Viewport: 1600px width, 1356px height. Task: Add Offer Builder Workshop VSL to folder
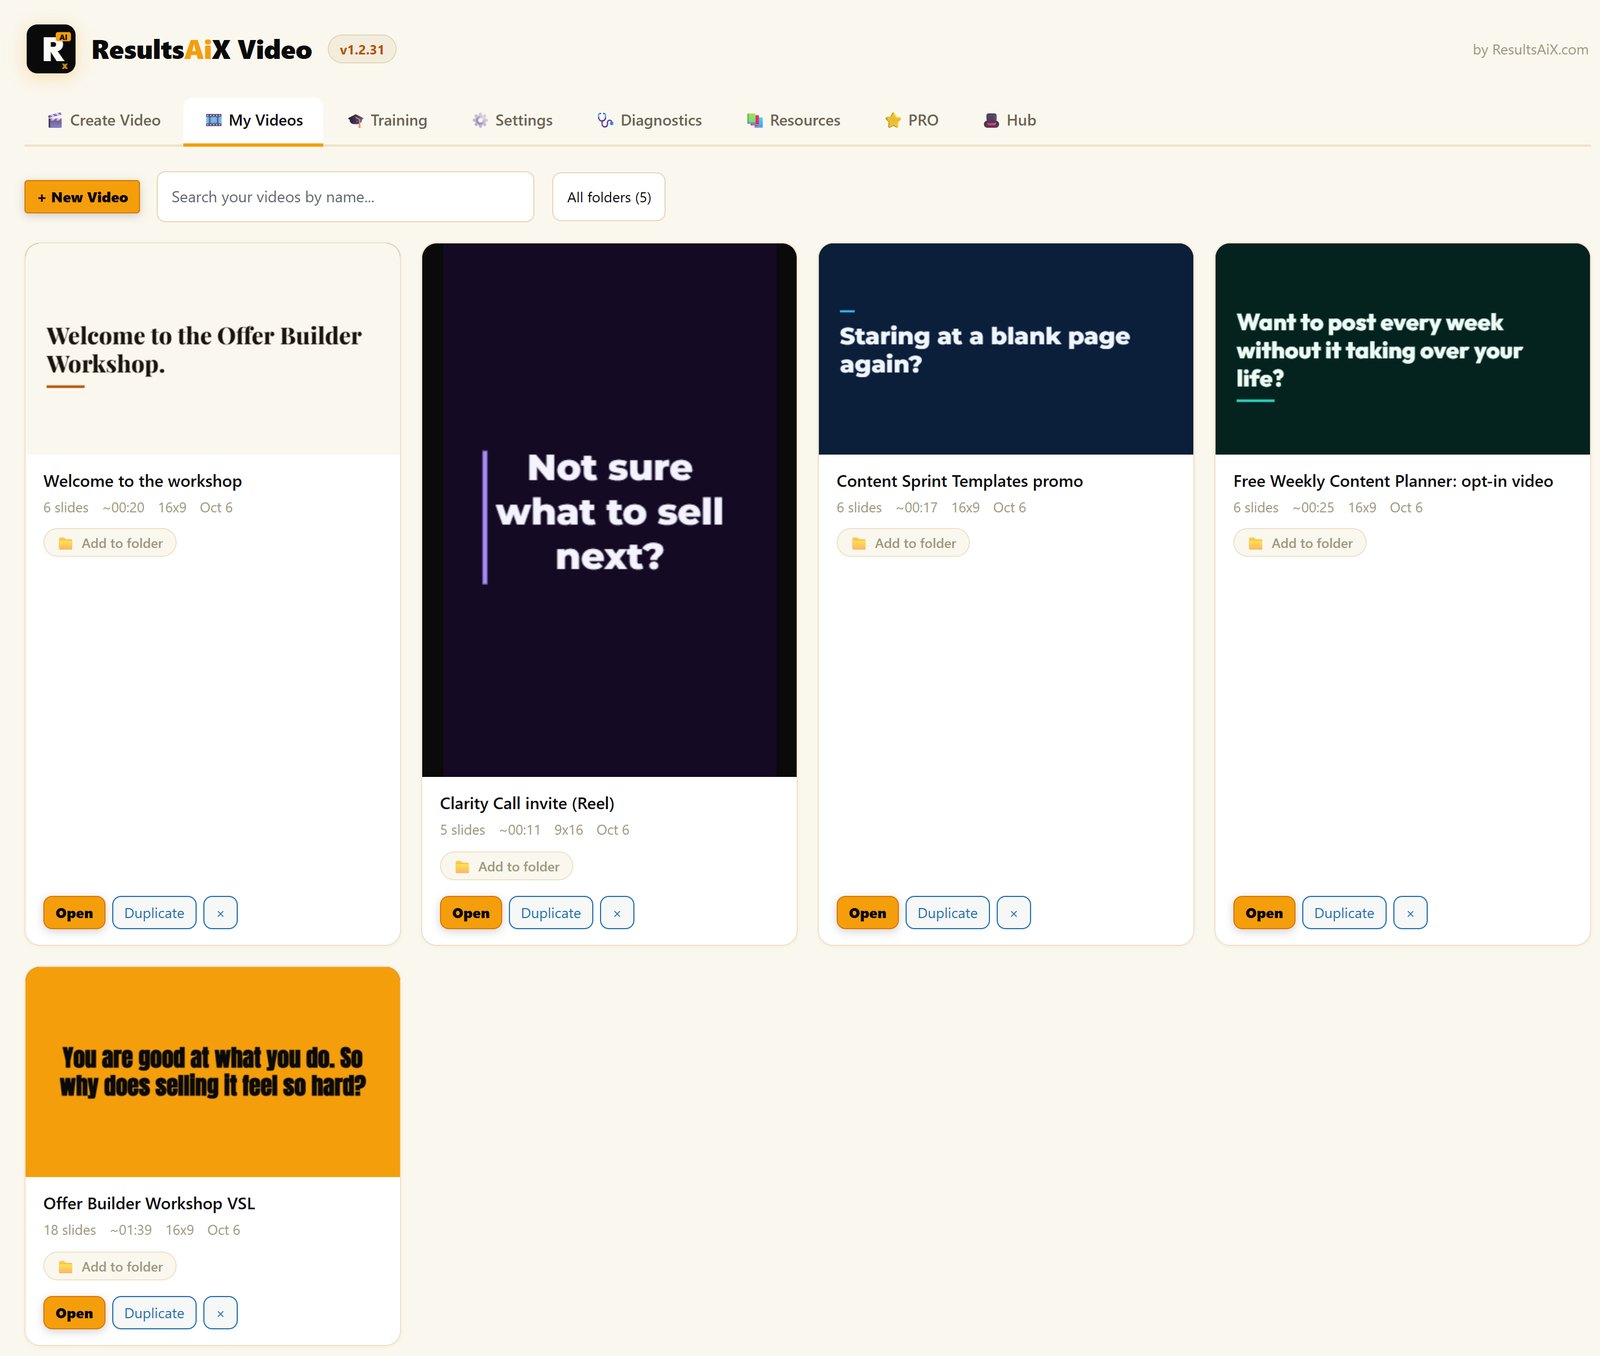[110, 1267]
